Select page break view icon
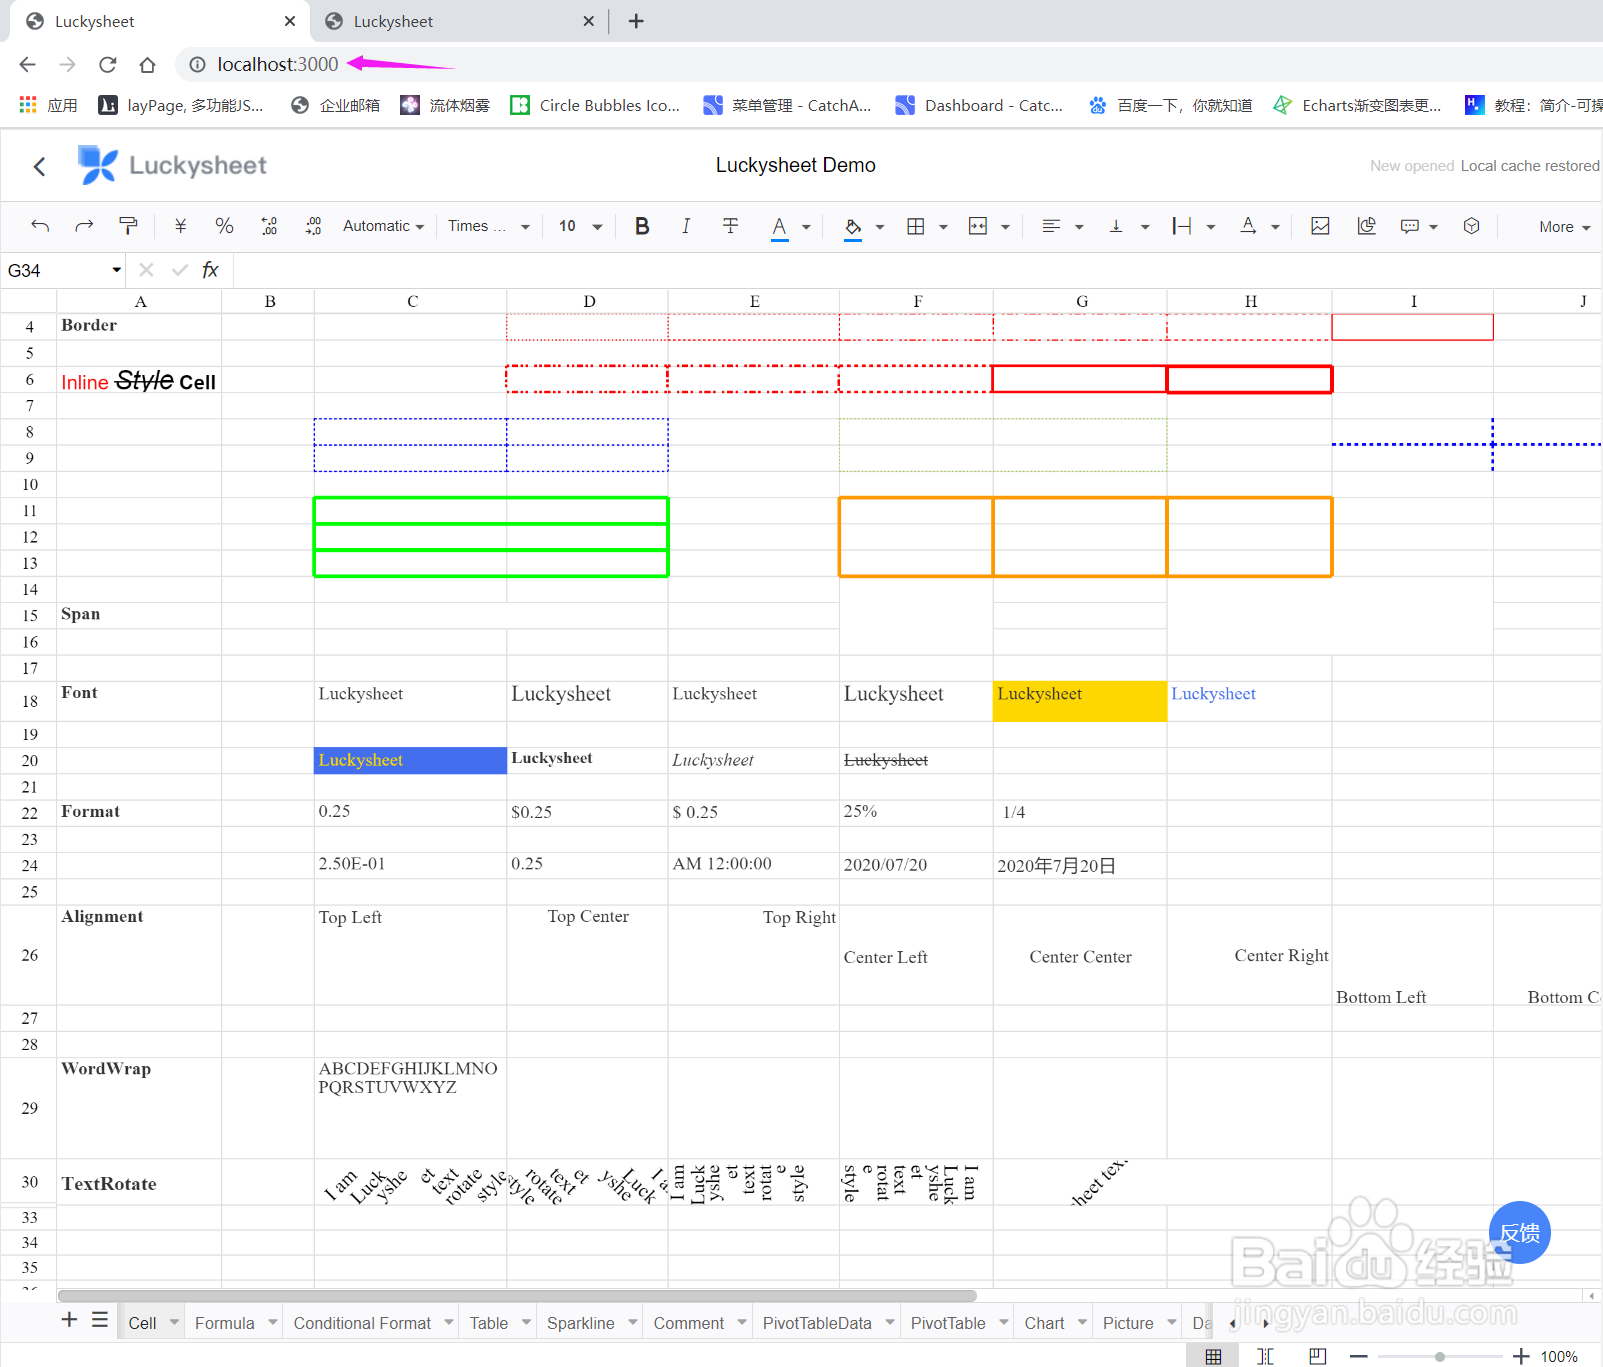Image resolution: width=1603 pixels, height=1367 pixels. (1265, 1356)
